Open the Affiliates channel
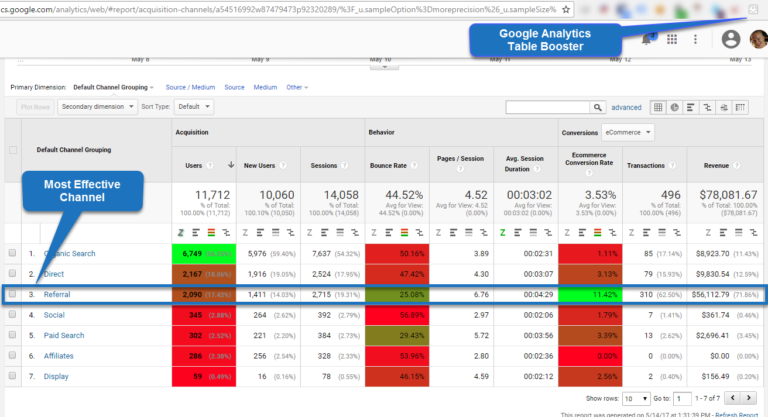The image size is (768, 417). (58, 356)
